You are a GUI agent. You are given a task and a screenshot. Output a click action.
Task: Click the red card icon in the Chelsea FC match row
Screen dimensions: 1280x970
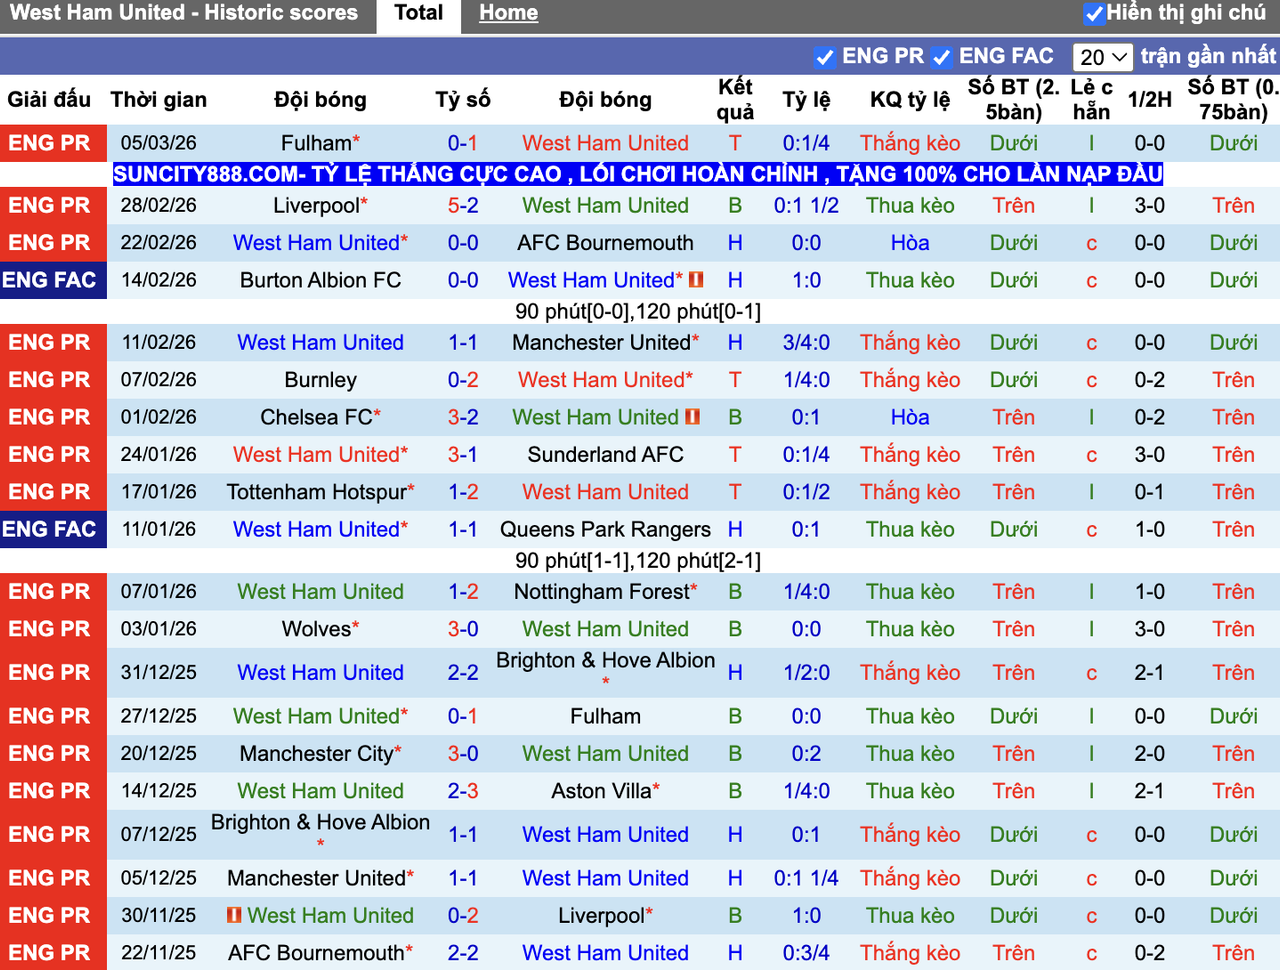[692, 417]
